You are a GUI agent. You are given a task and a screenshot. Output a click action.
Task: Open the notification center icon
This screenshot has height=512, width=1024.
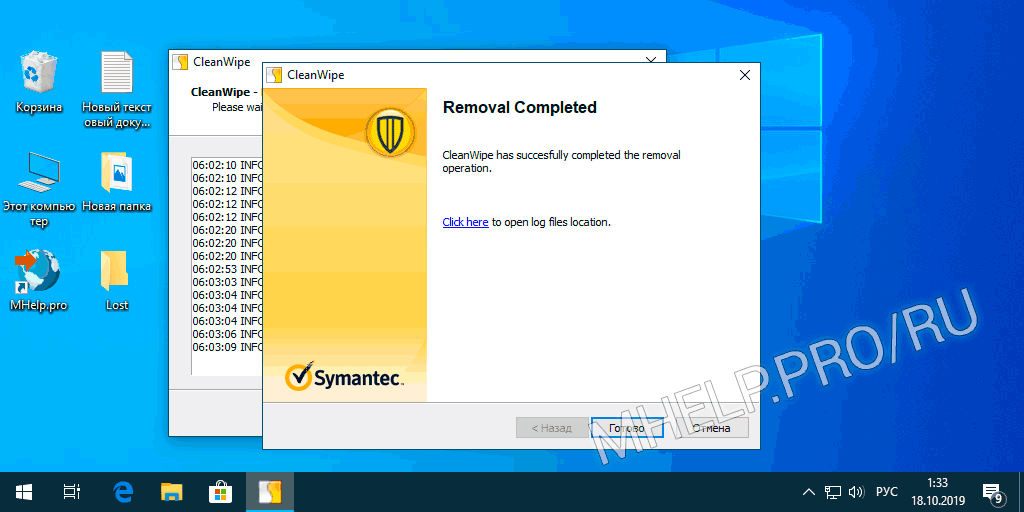[993, 492]
